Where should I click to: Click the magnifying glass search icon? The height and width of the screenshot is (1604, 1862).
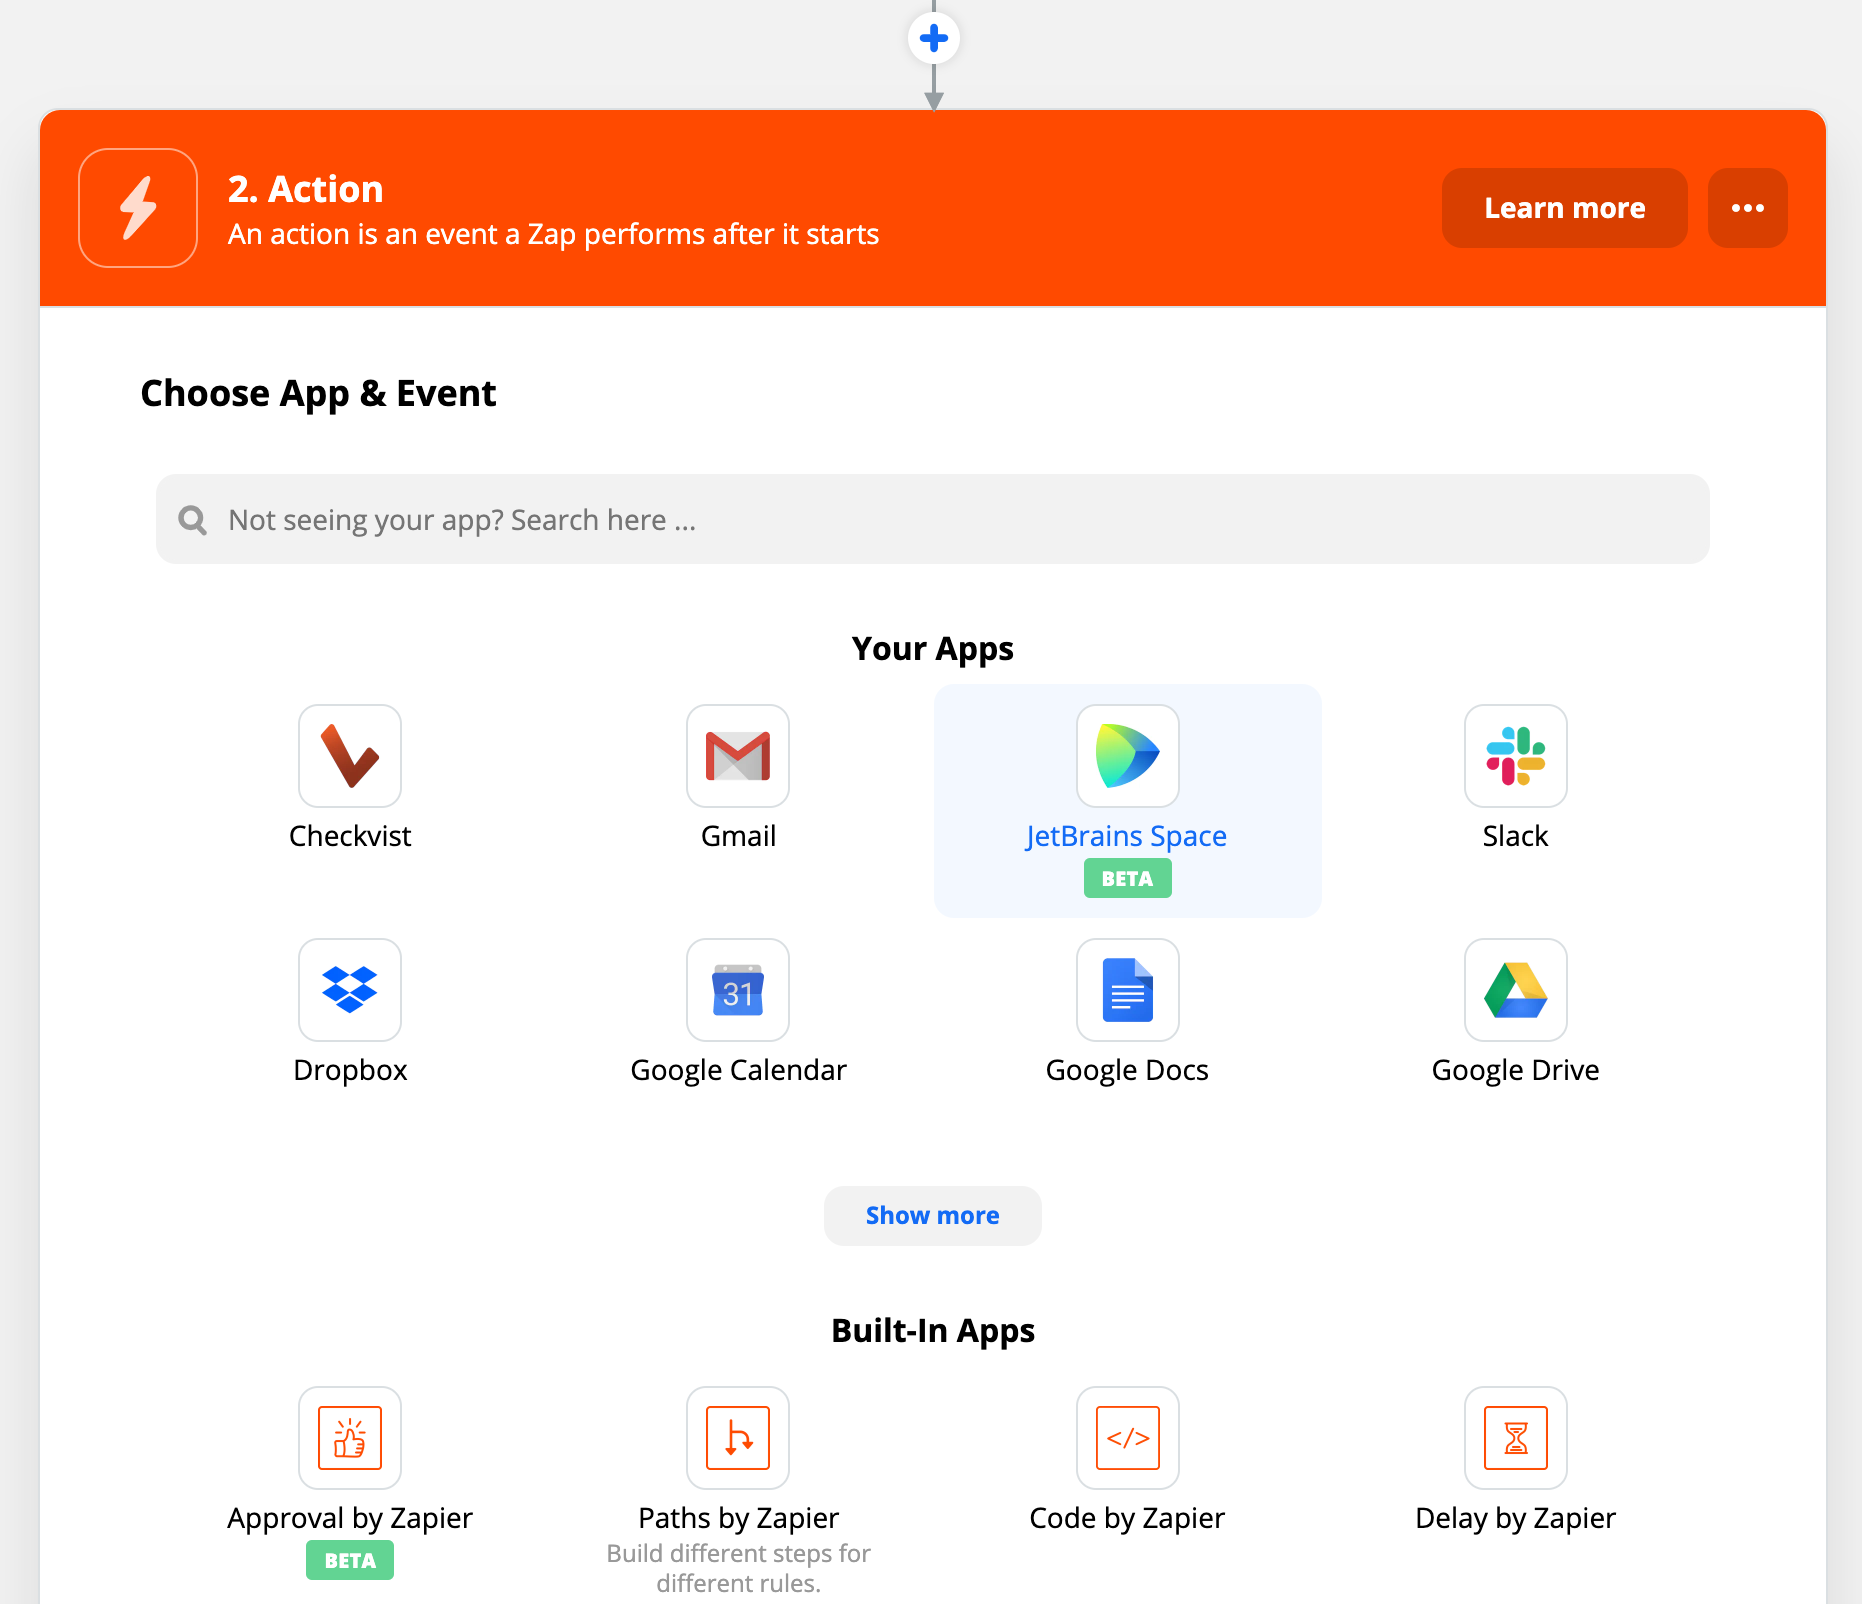(x=192, y=520)
